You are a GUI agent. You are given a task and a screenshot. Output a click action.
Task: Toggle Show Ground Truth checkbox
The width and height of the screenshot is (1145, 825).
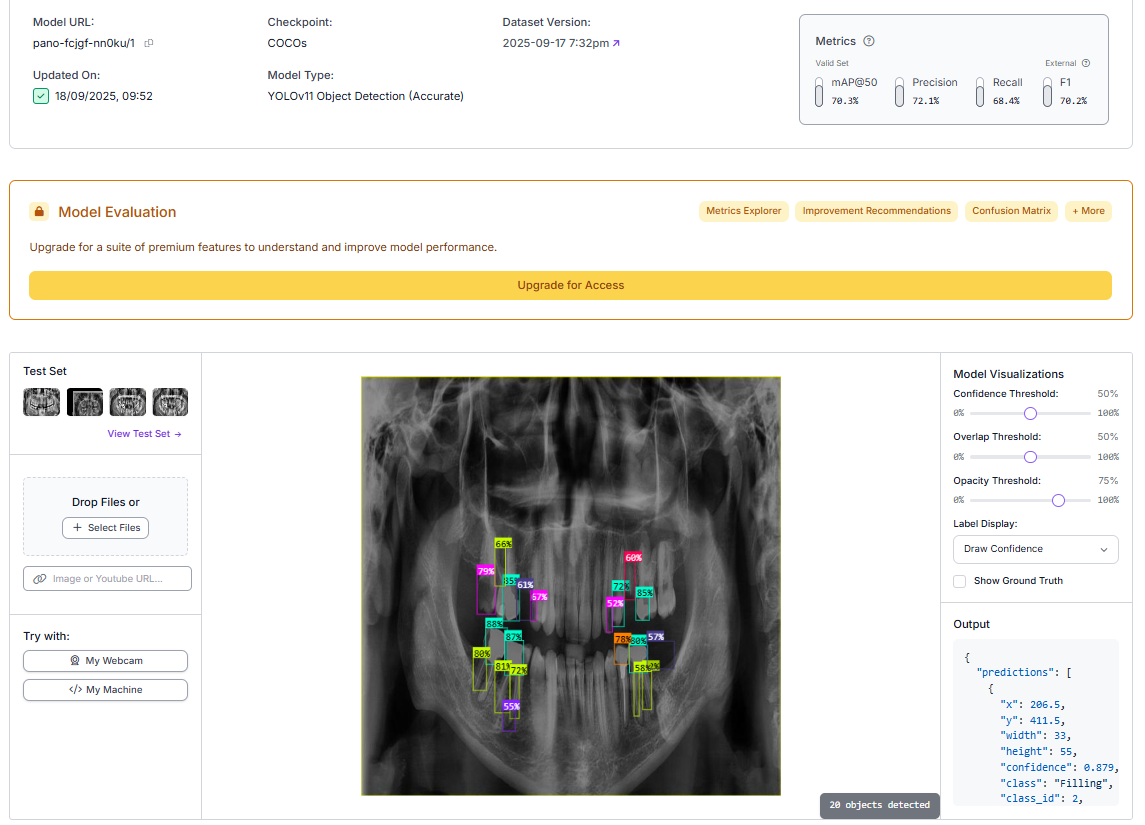click(x=960, y=581)
